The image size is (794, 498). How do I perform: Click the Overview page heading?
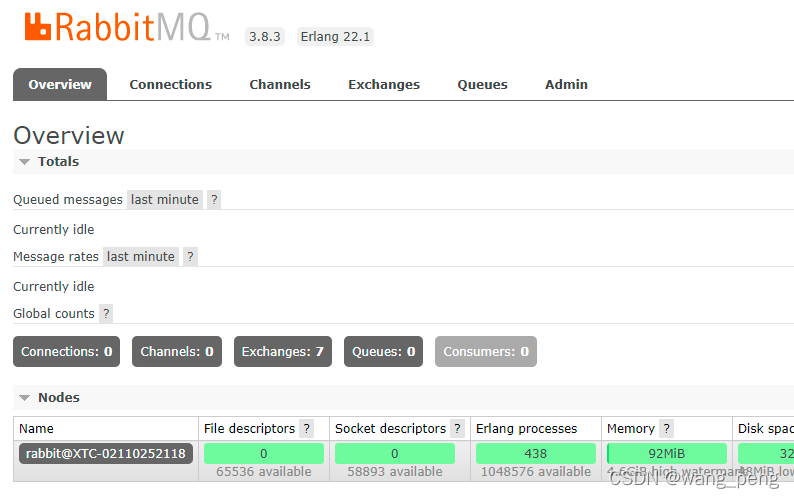pyautogui.click(x=69, y=135)
